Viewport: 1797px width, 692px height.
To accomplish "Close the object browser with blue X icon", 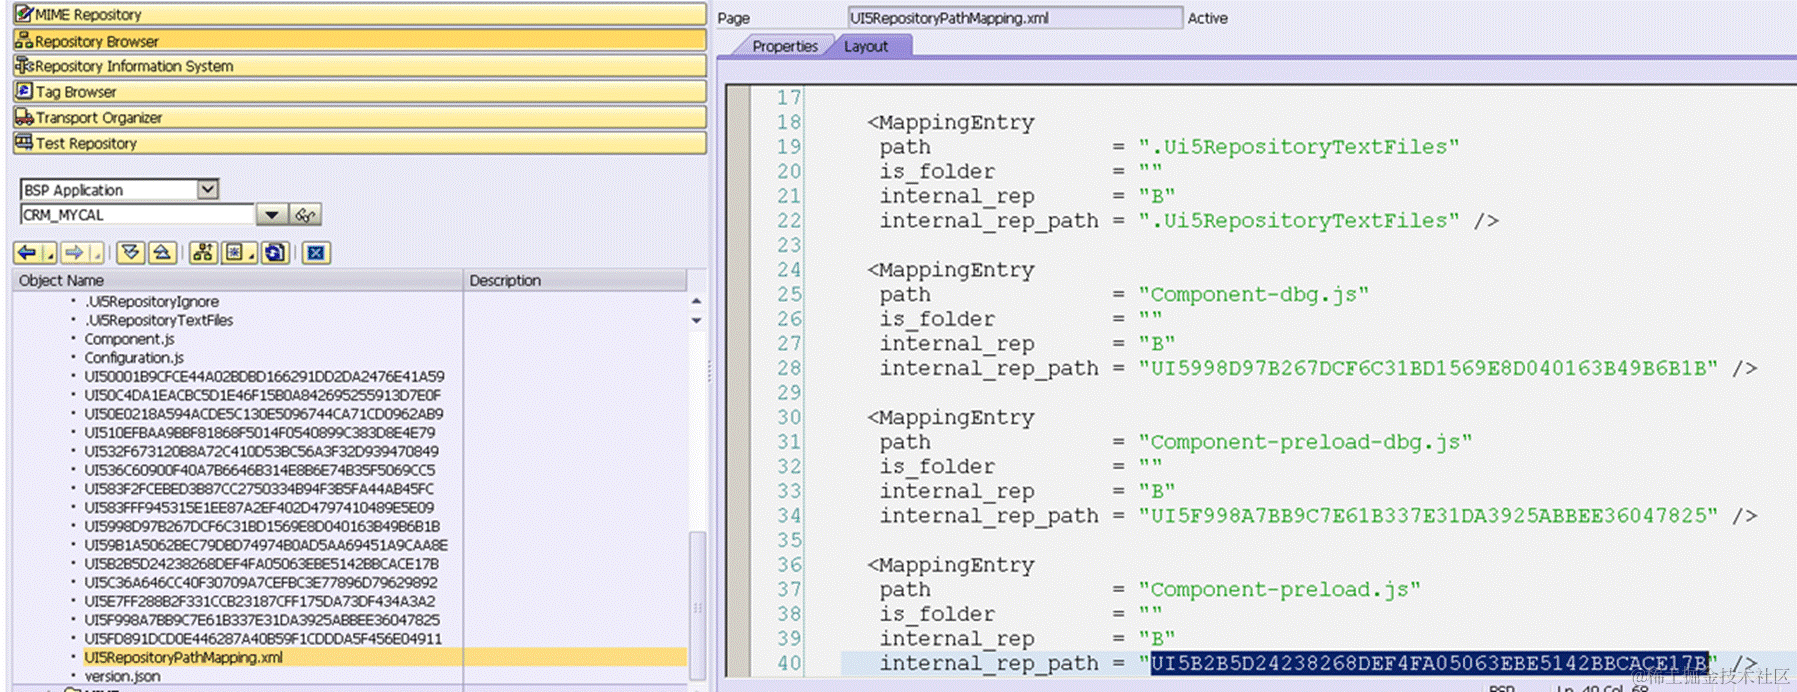I will coord(316,253).
